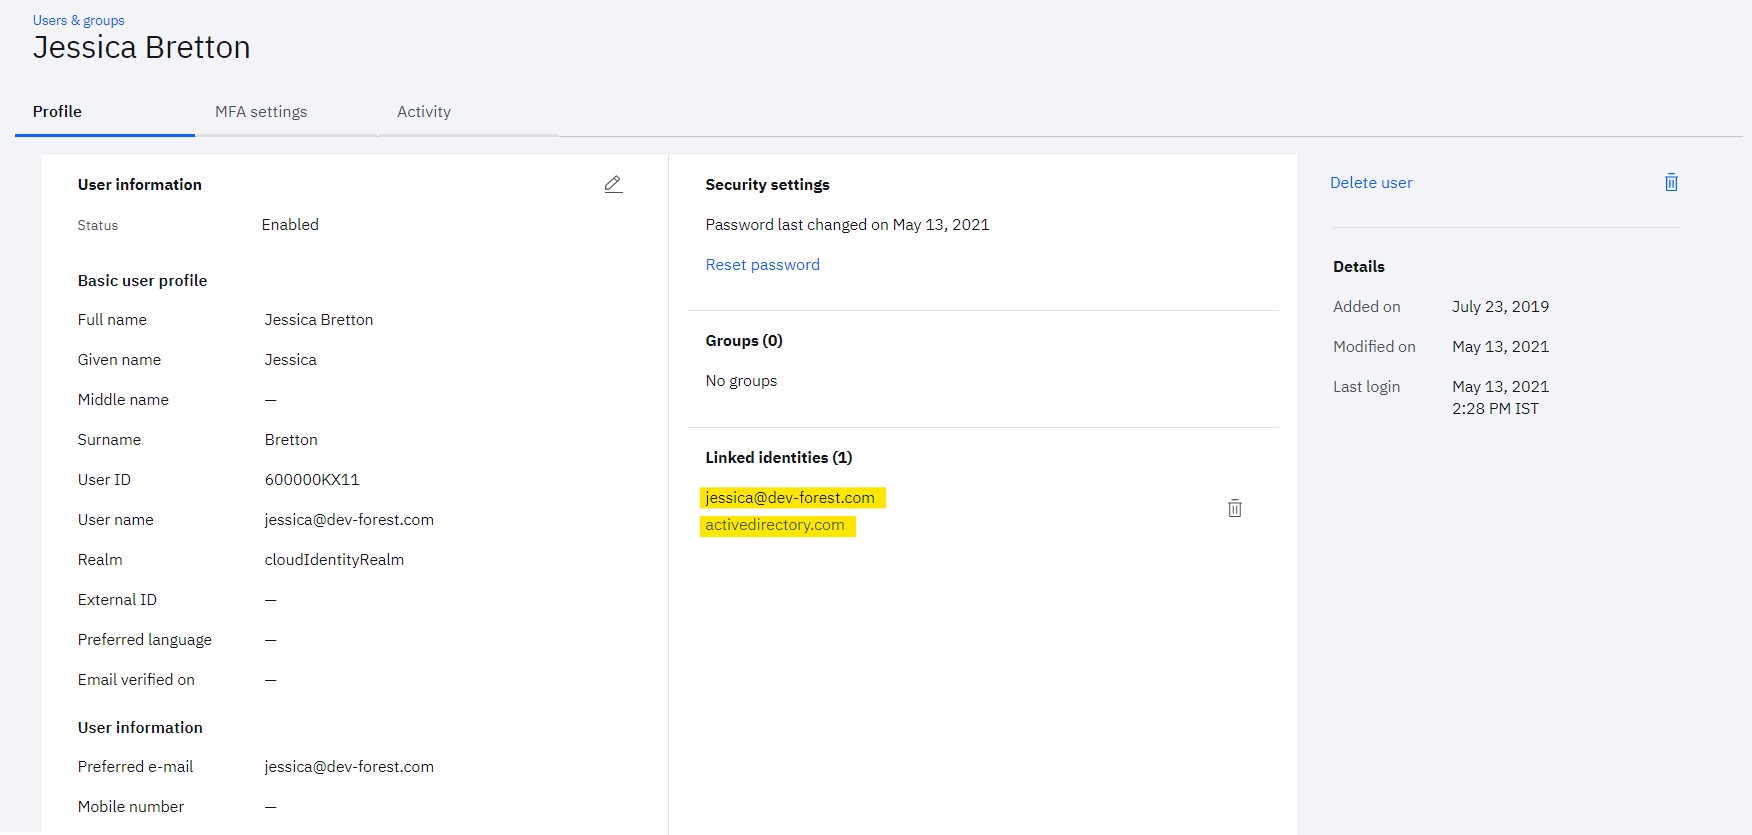1752x835 pixels.
Task: Click the User name value jessica@dev-forest.com
Action: (x=349, y=520)
